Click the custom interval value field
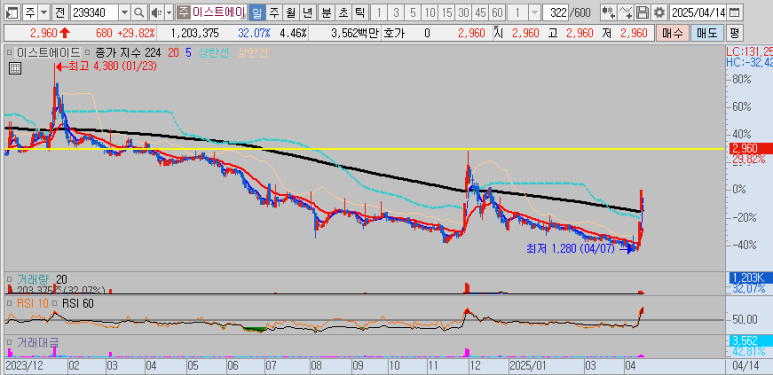The width and height of the screenshot is (773, 375). [519, 12]
